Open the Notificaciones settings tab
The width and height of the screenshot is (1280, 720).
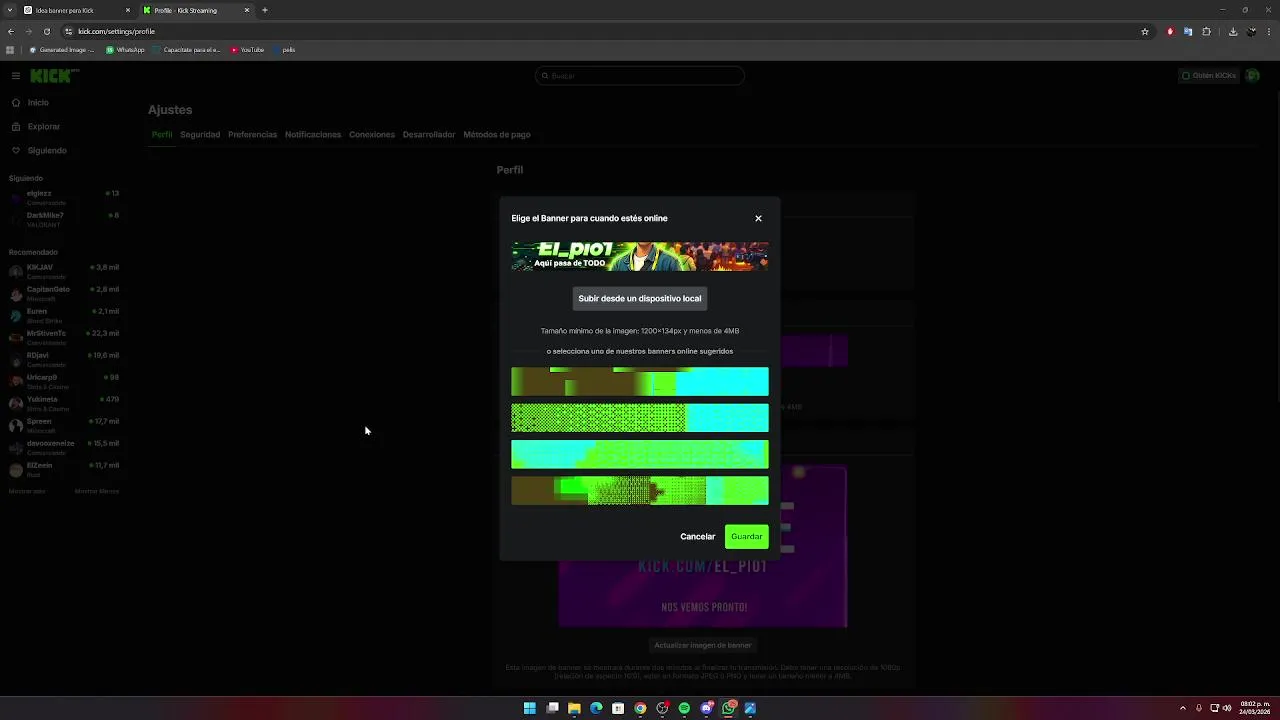[313, 134]
